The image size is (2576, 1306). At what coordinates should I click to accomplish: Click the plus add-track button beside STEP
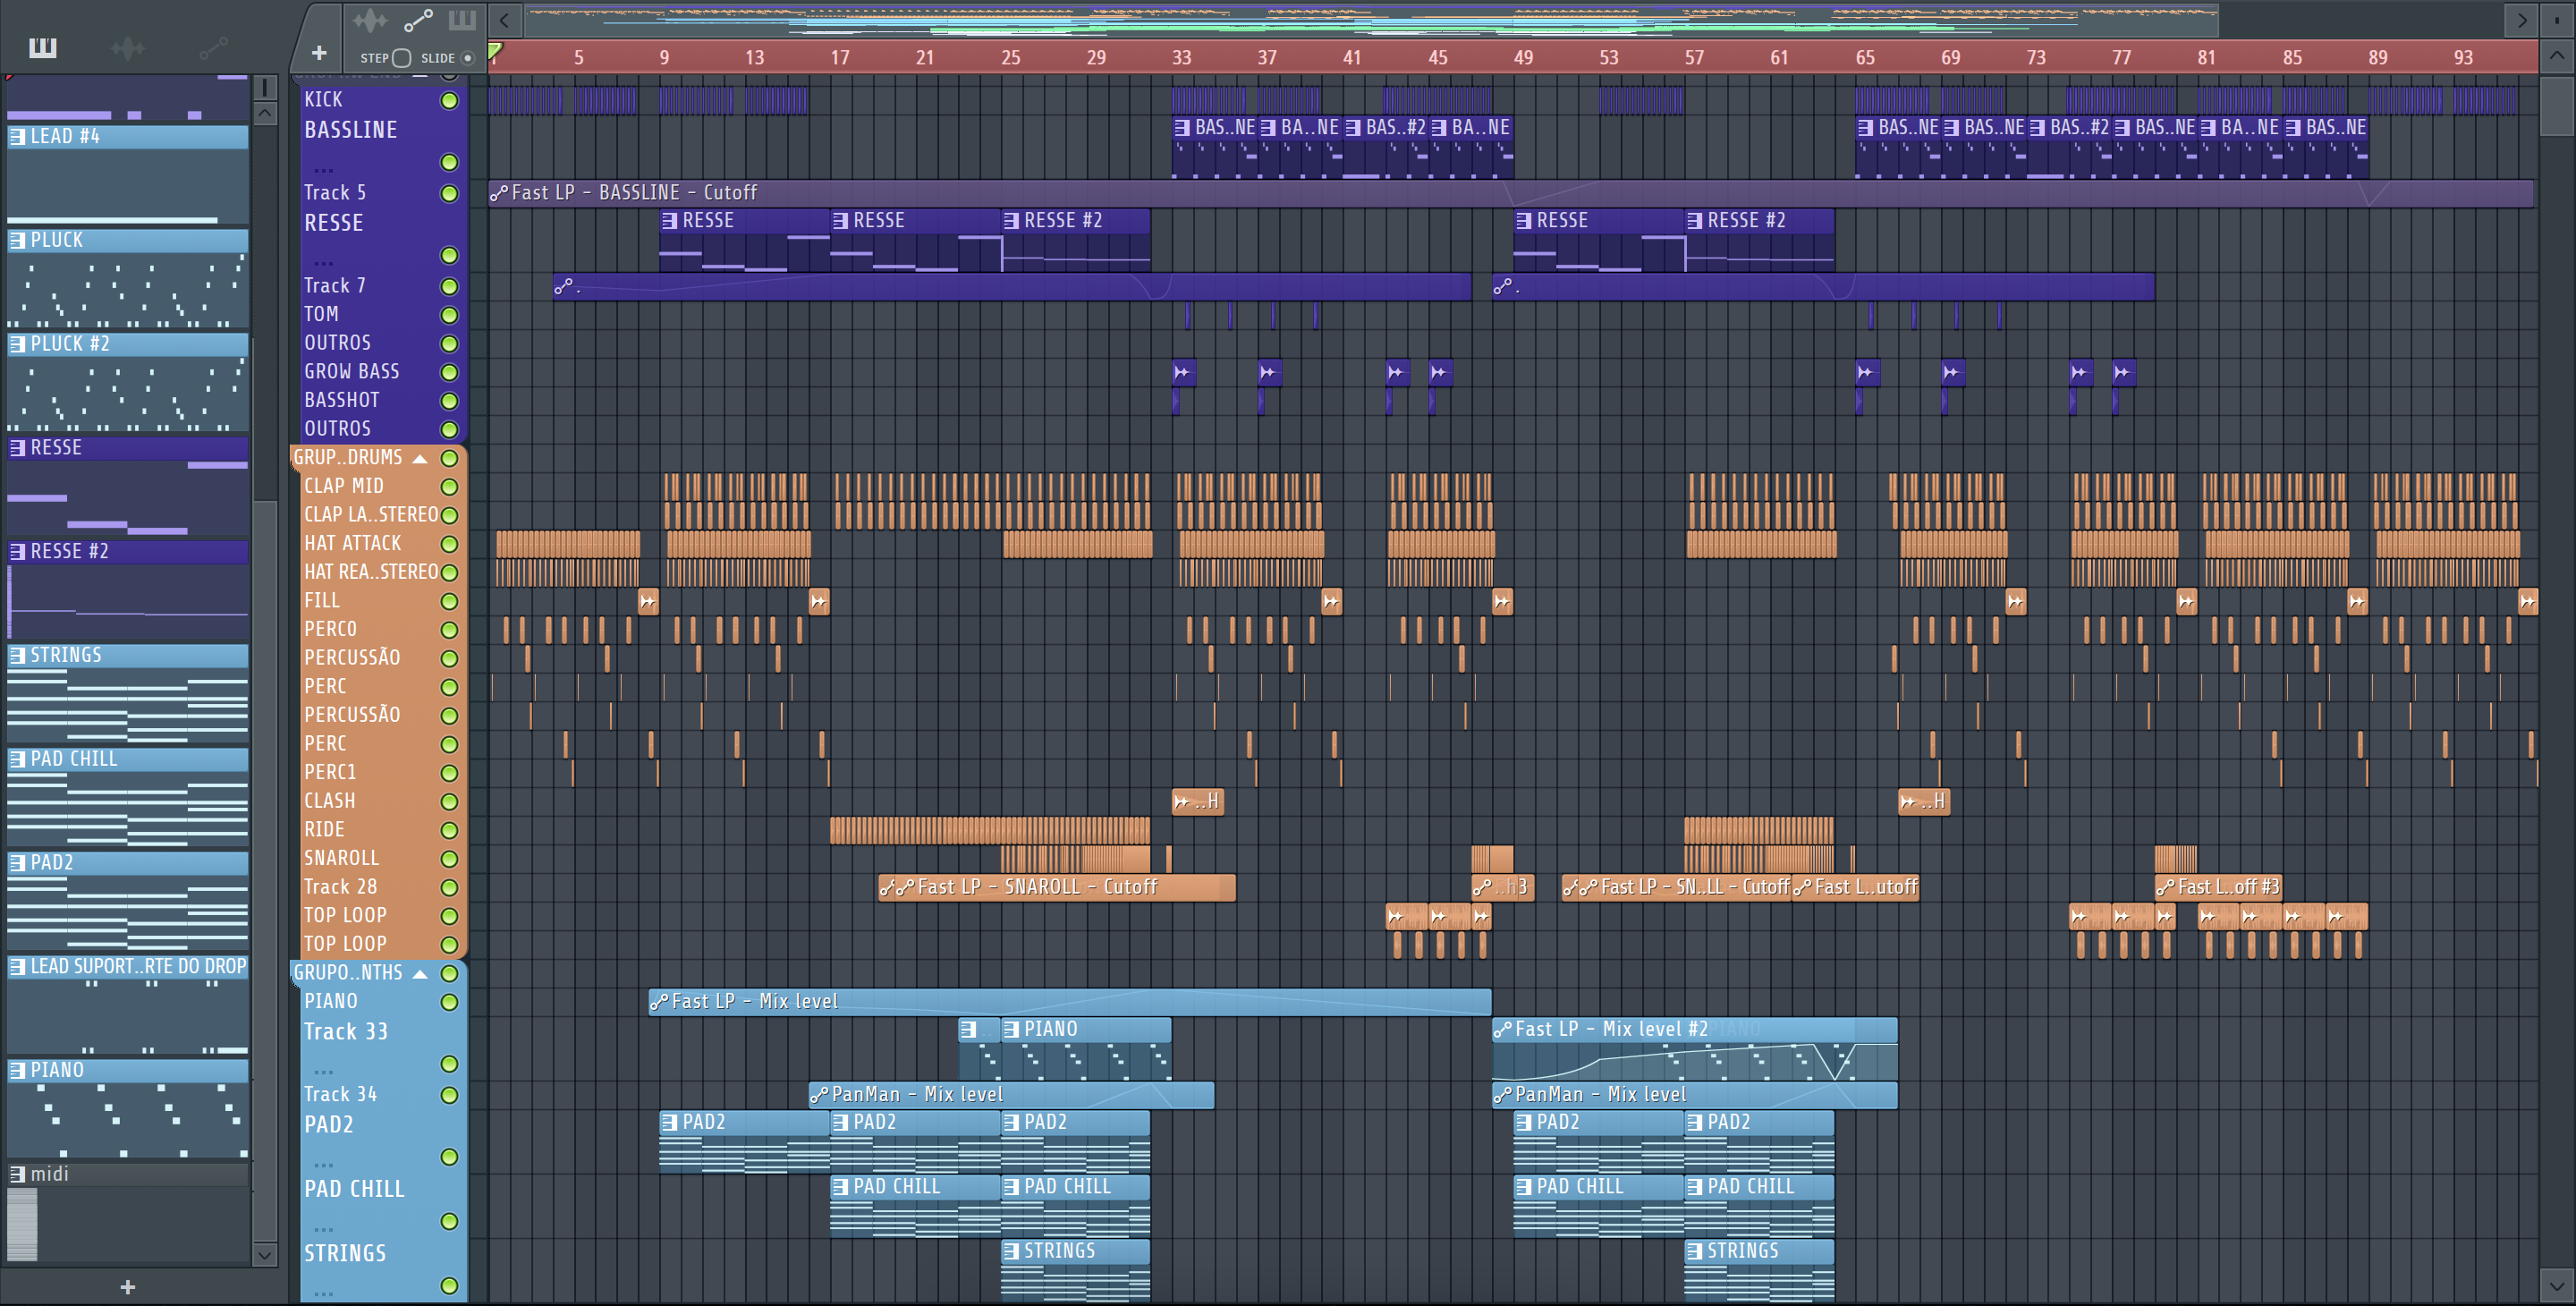click(319, 53)
